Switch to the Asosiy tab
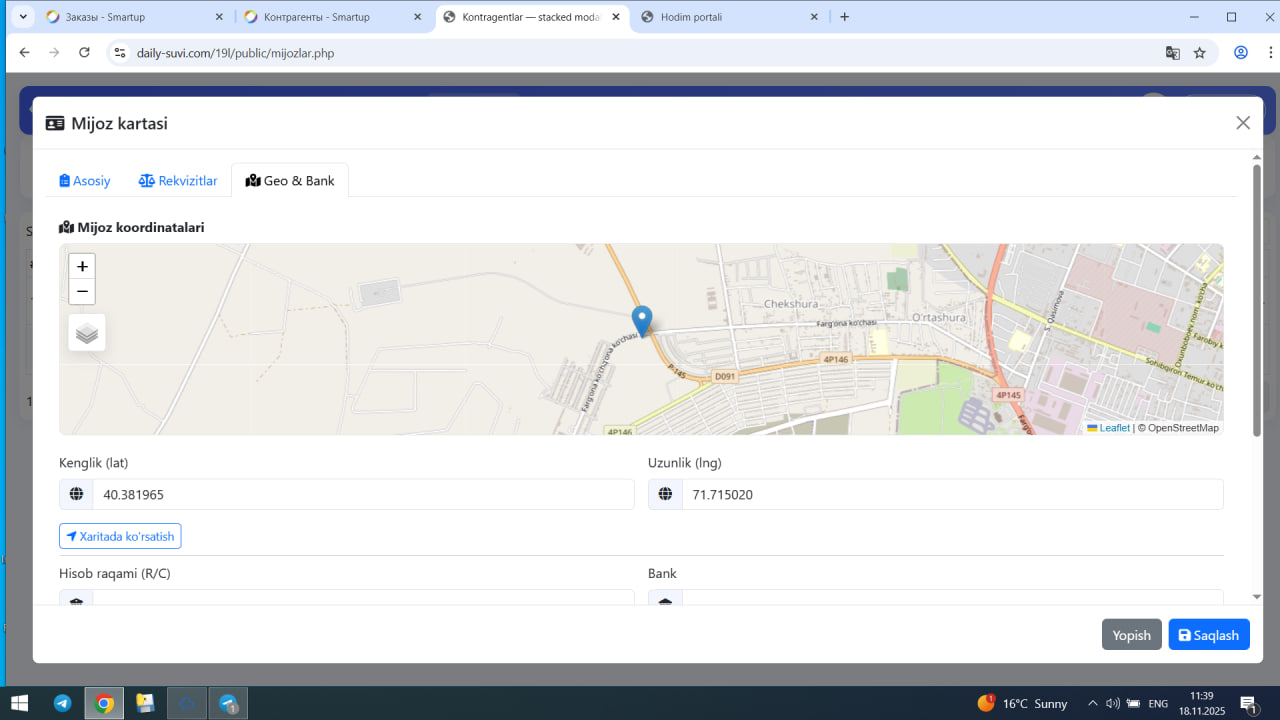This screenshot has width=1280, height=720. click(85, 181)
